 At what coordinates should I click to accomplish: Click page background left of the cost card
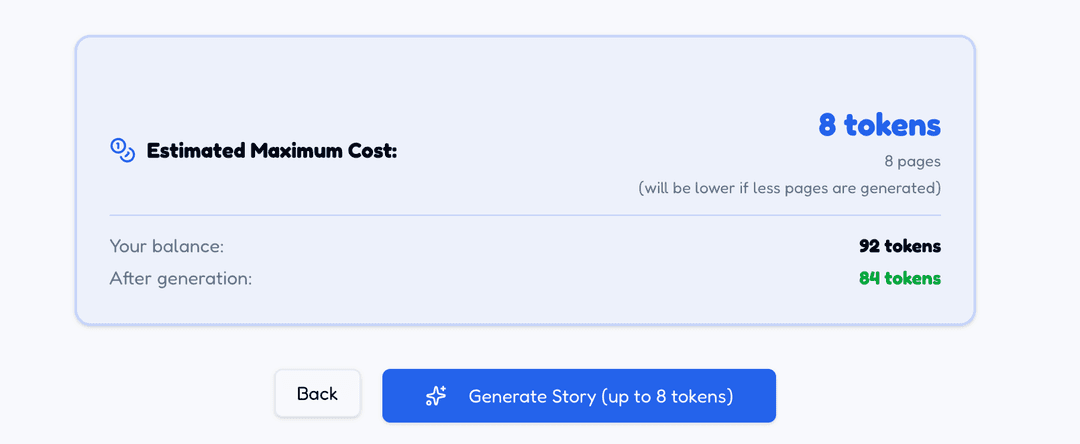pos(37,180)
